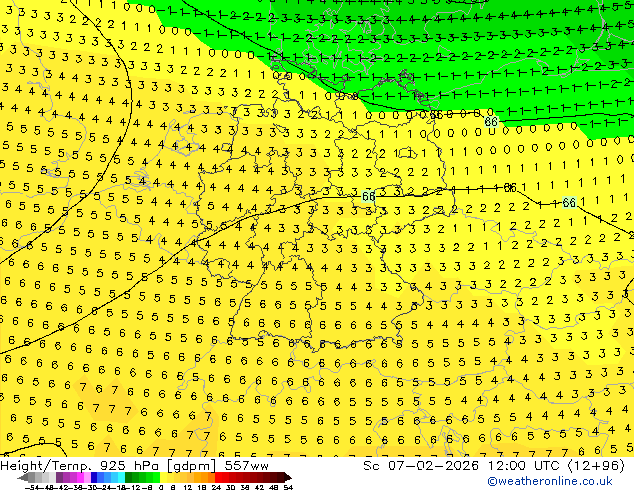Click the bright red legend swatch at 24

pos(218,477)
